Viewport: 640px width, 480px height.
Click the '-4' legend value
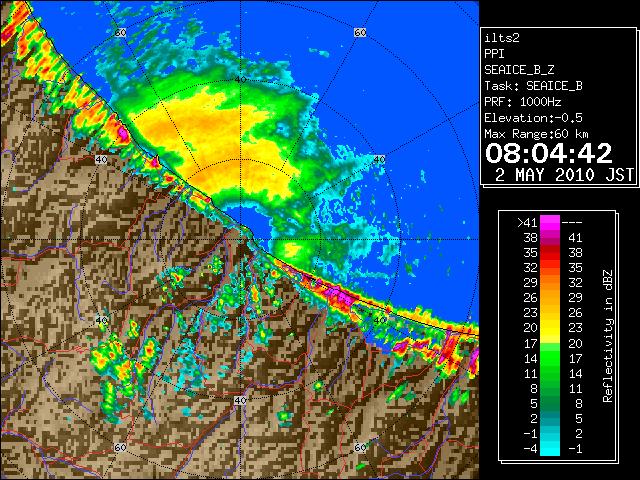click(x=530, y=449)
